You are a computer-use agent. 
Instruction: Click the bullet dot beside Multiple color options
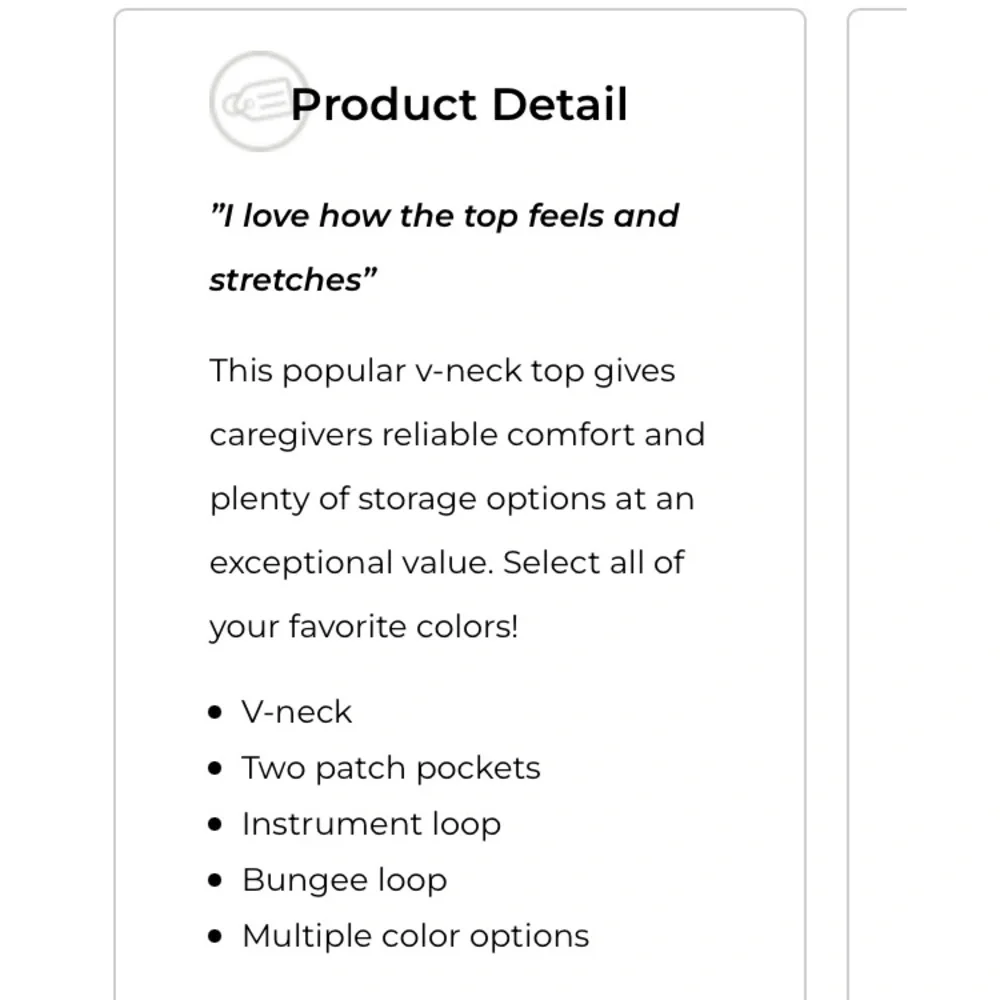pyautogui.click(x=216, y=937)
